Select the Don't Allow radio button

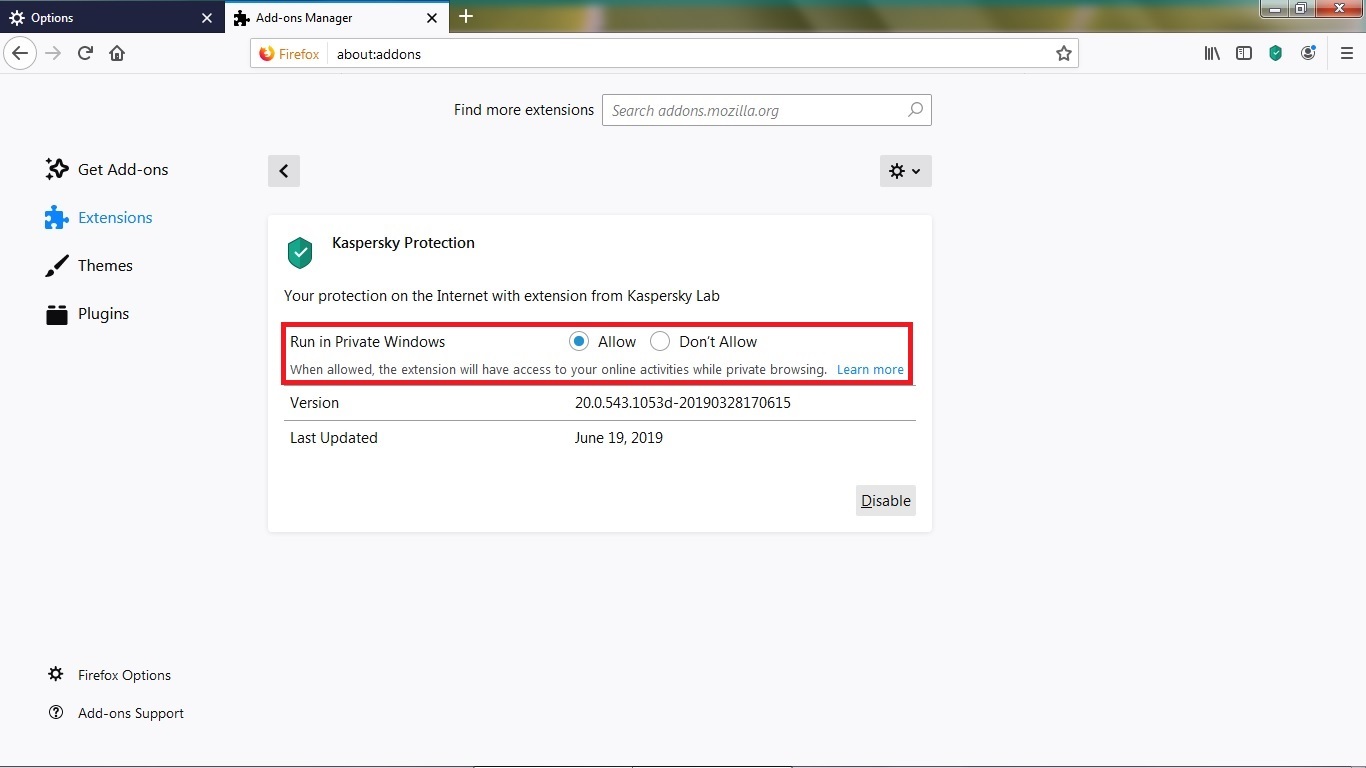pos(660,341)
